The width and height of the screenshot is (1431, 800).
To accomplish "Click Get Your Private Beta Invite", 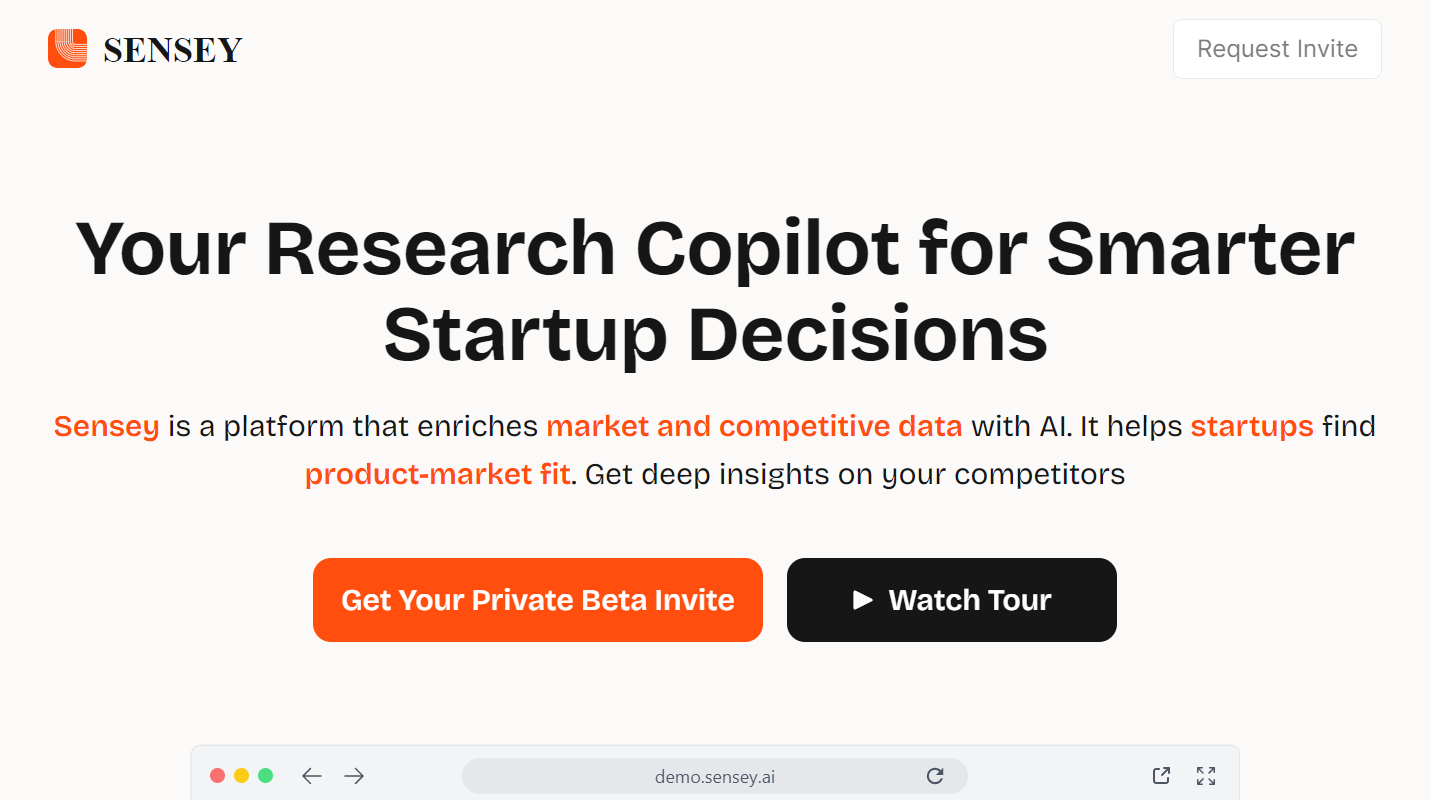I will [537, 600].
